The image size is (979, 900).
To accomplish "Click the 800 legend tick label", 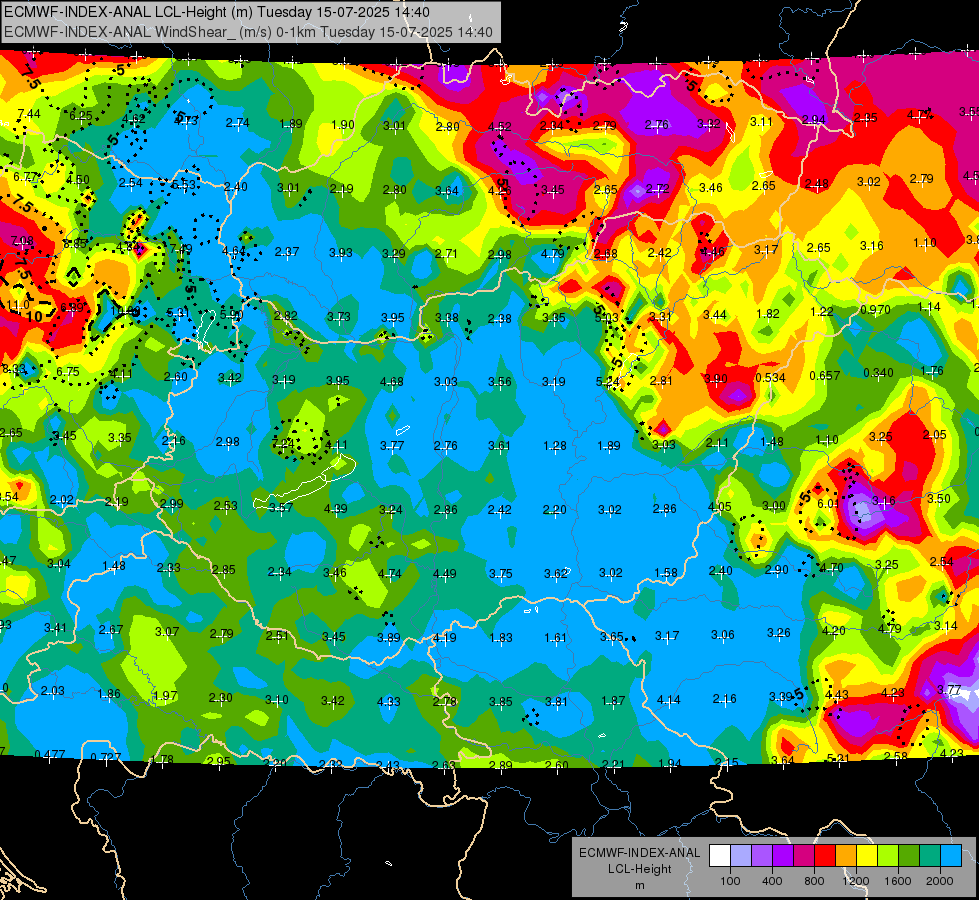I will (x=814, y=881).
